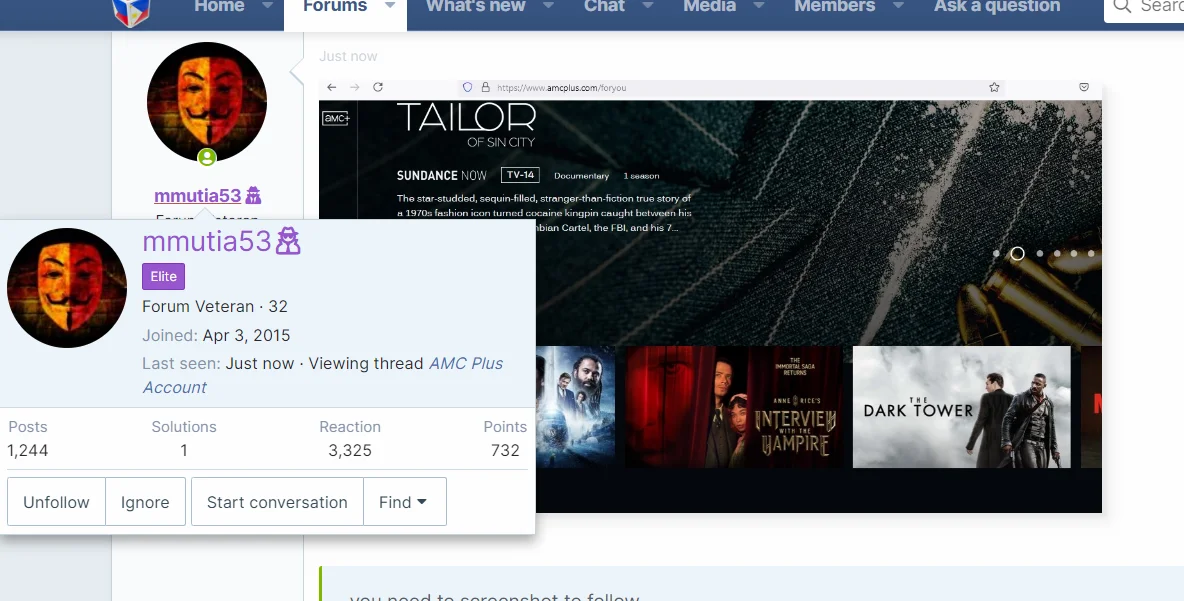This screenshot has width=1184, height=601.
Task: Click the Just now post timestamp
Action: coord(348,56)
